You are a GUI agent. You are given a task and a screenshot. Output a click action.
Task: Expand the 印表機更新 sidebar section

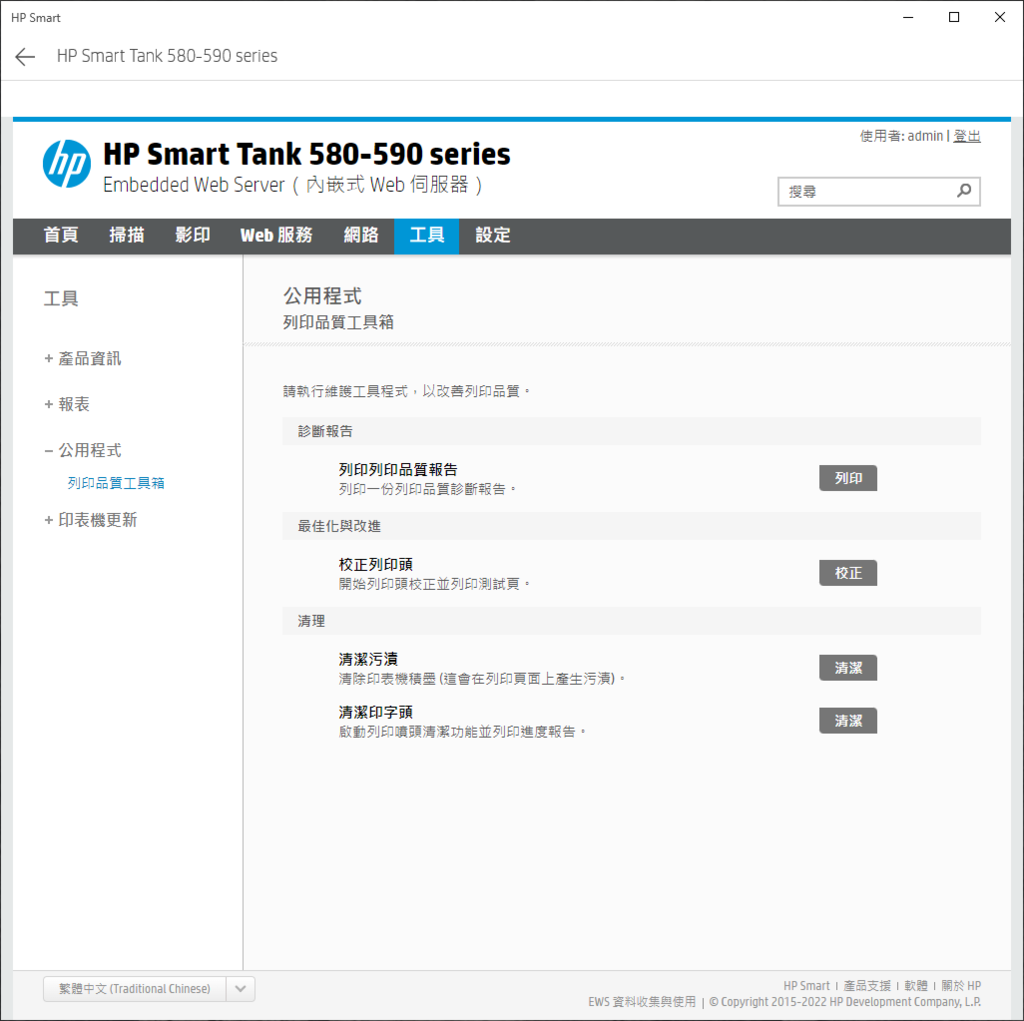tap(91, 520)
